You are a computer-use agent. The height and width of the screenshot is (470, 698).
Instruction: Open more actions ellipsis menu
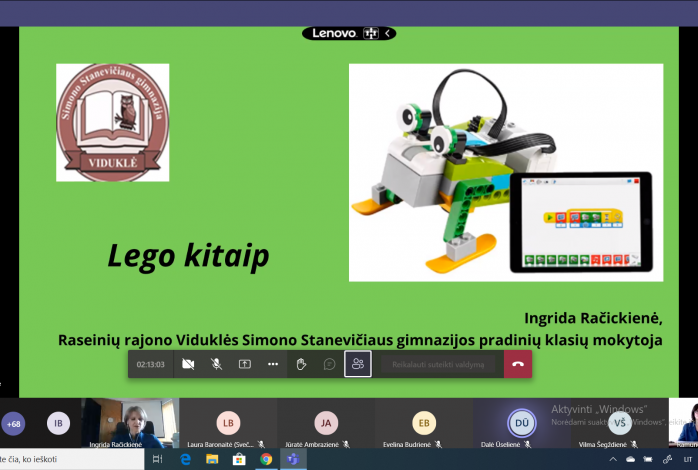(272, 364)
